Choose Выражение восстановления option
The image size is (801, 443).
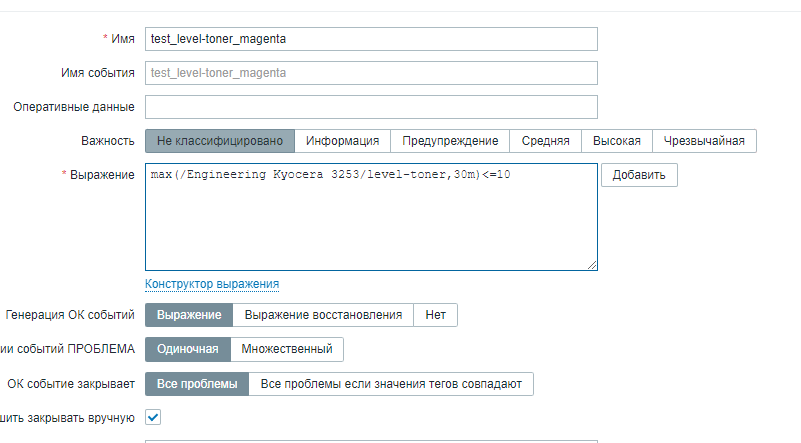click(x=323, y=315)
